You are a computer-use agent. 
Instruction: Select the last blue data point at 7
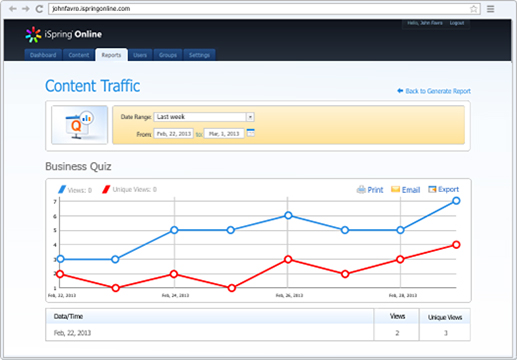[x=456, y=201]
